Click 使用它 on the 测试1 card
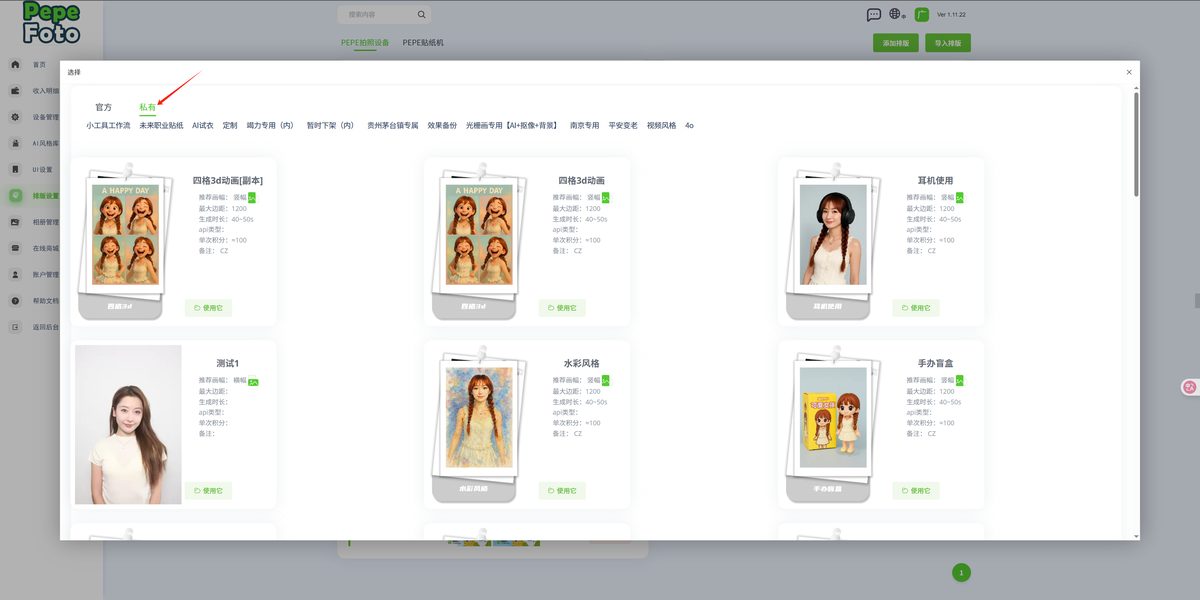The image size is (1200, 600). pos(208,491)
